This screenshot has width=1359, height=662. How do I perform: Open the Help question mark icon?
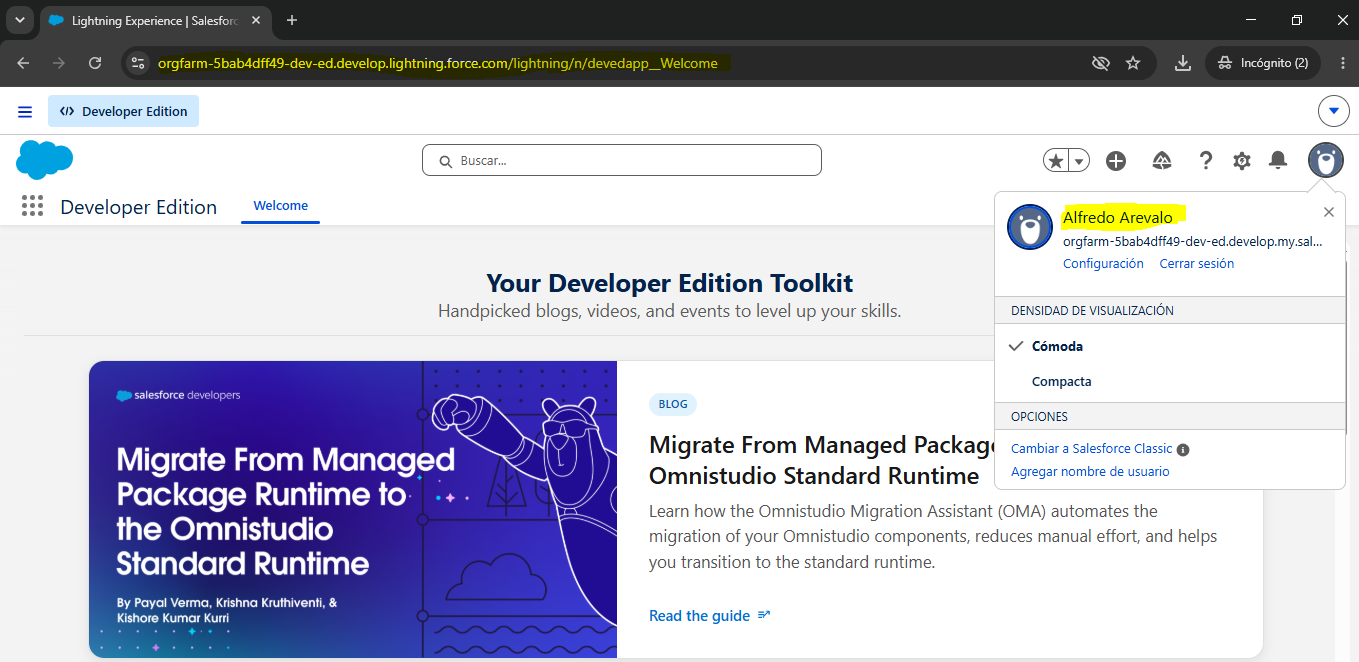1206,160
